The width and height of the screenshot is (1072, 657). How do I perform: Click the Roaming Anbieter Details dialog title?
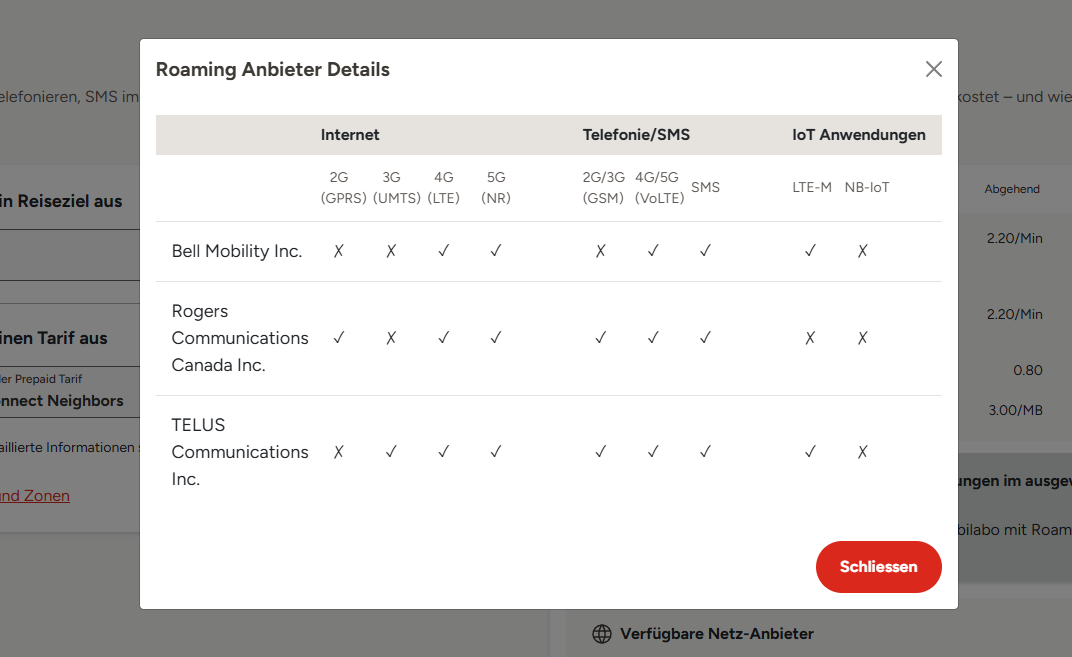[273, 70]
